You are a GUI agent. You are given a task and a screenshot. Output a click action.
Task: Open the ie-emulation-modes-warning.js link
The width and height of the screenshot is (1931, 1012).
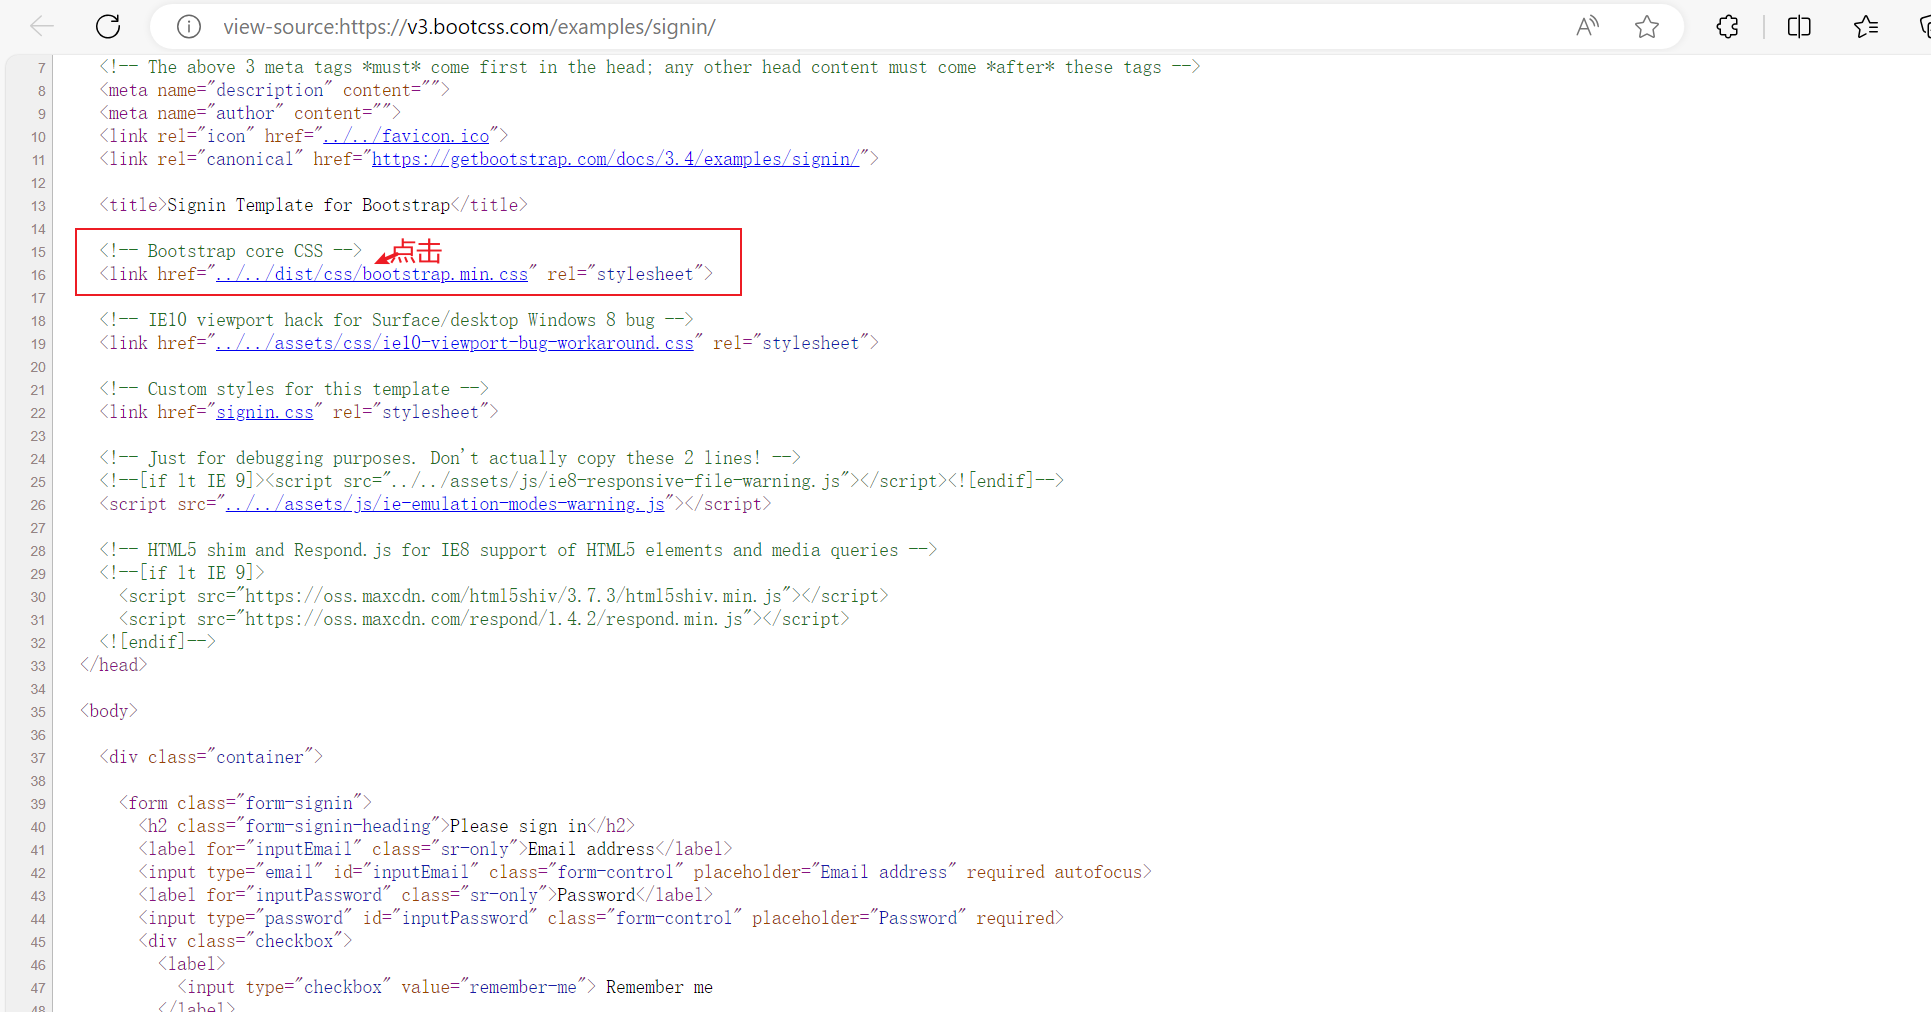445,504
